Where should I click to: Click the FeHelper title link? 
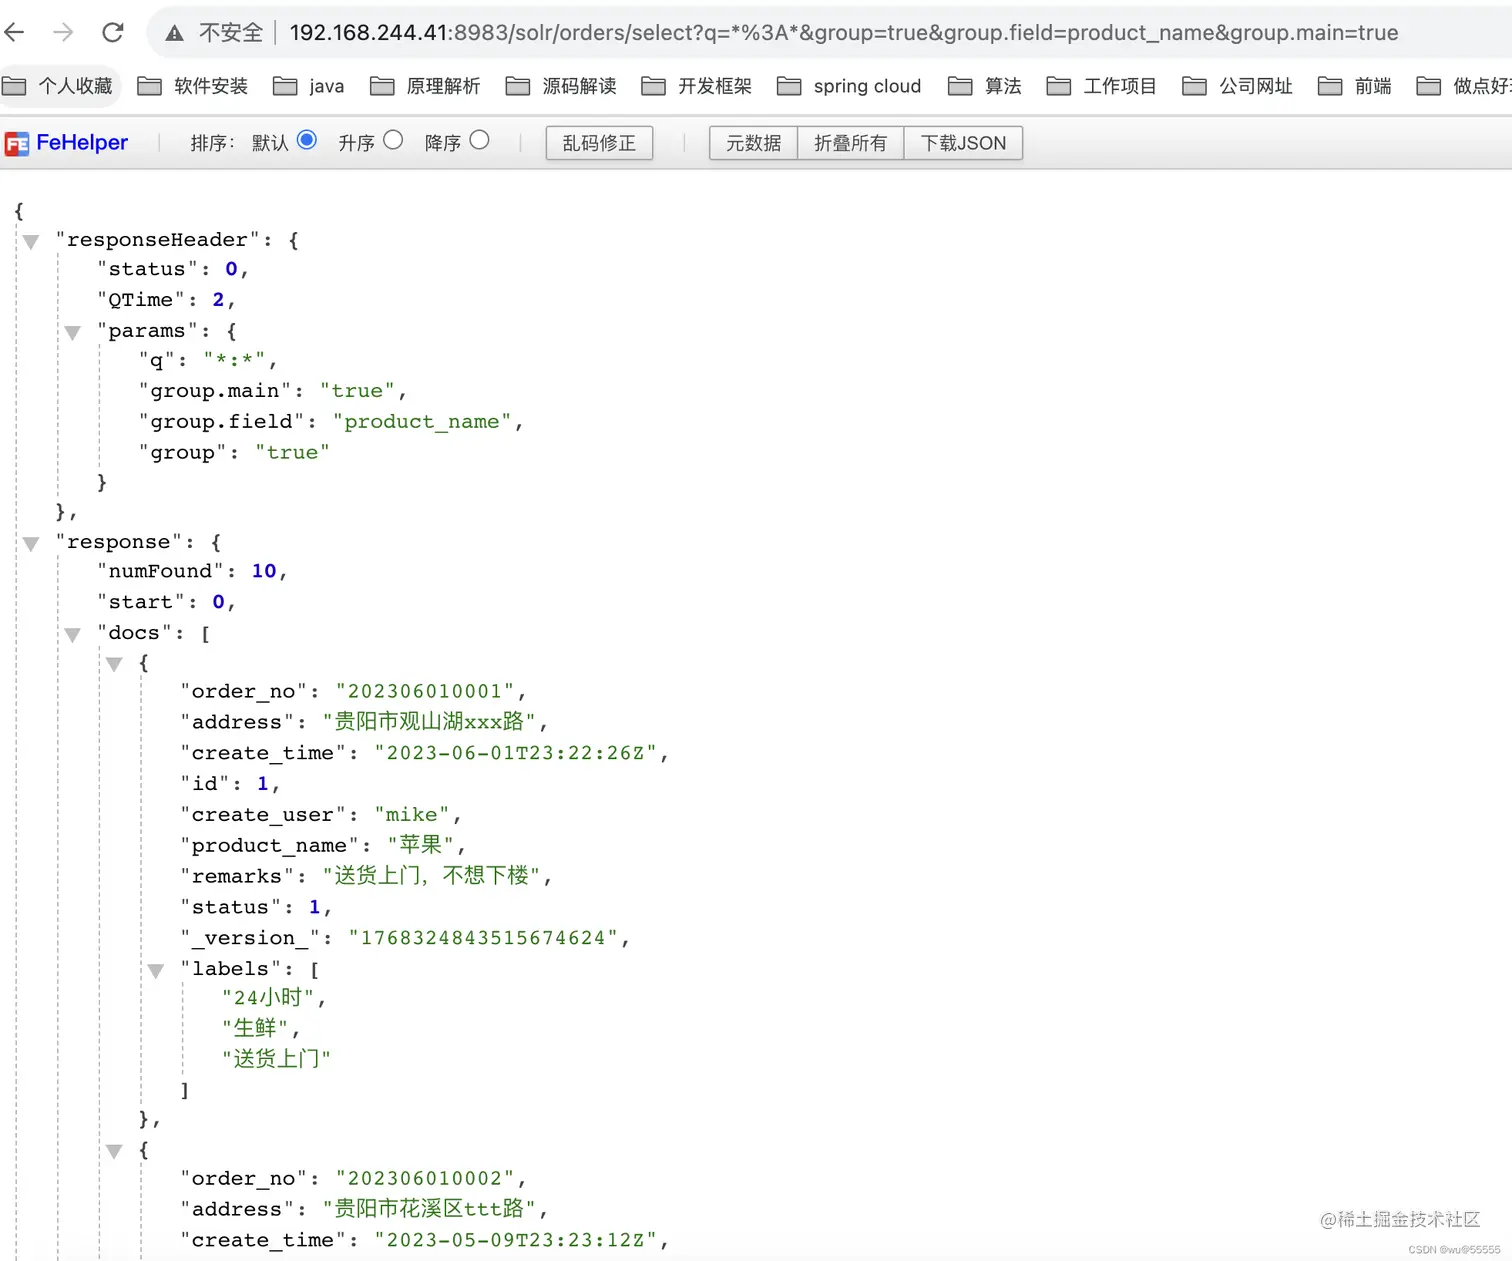(82, 143)
